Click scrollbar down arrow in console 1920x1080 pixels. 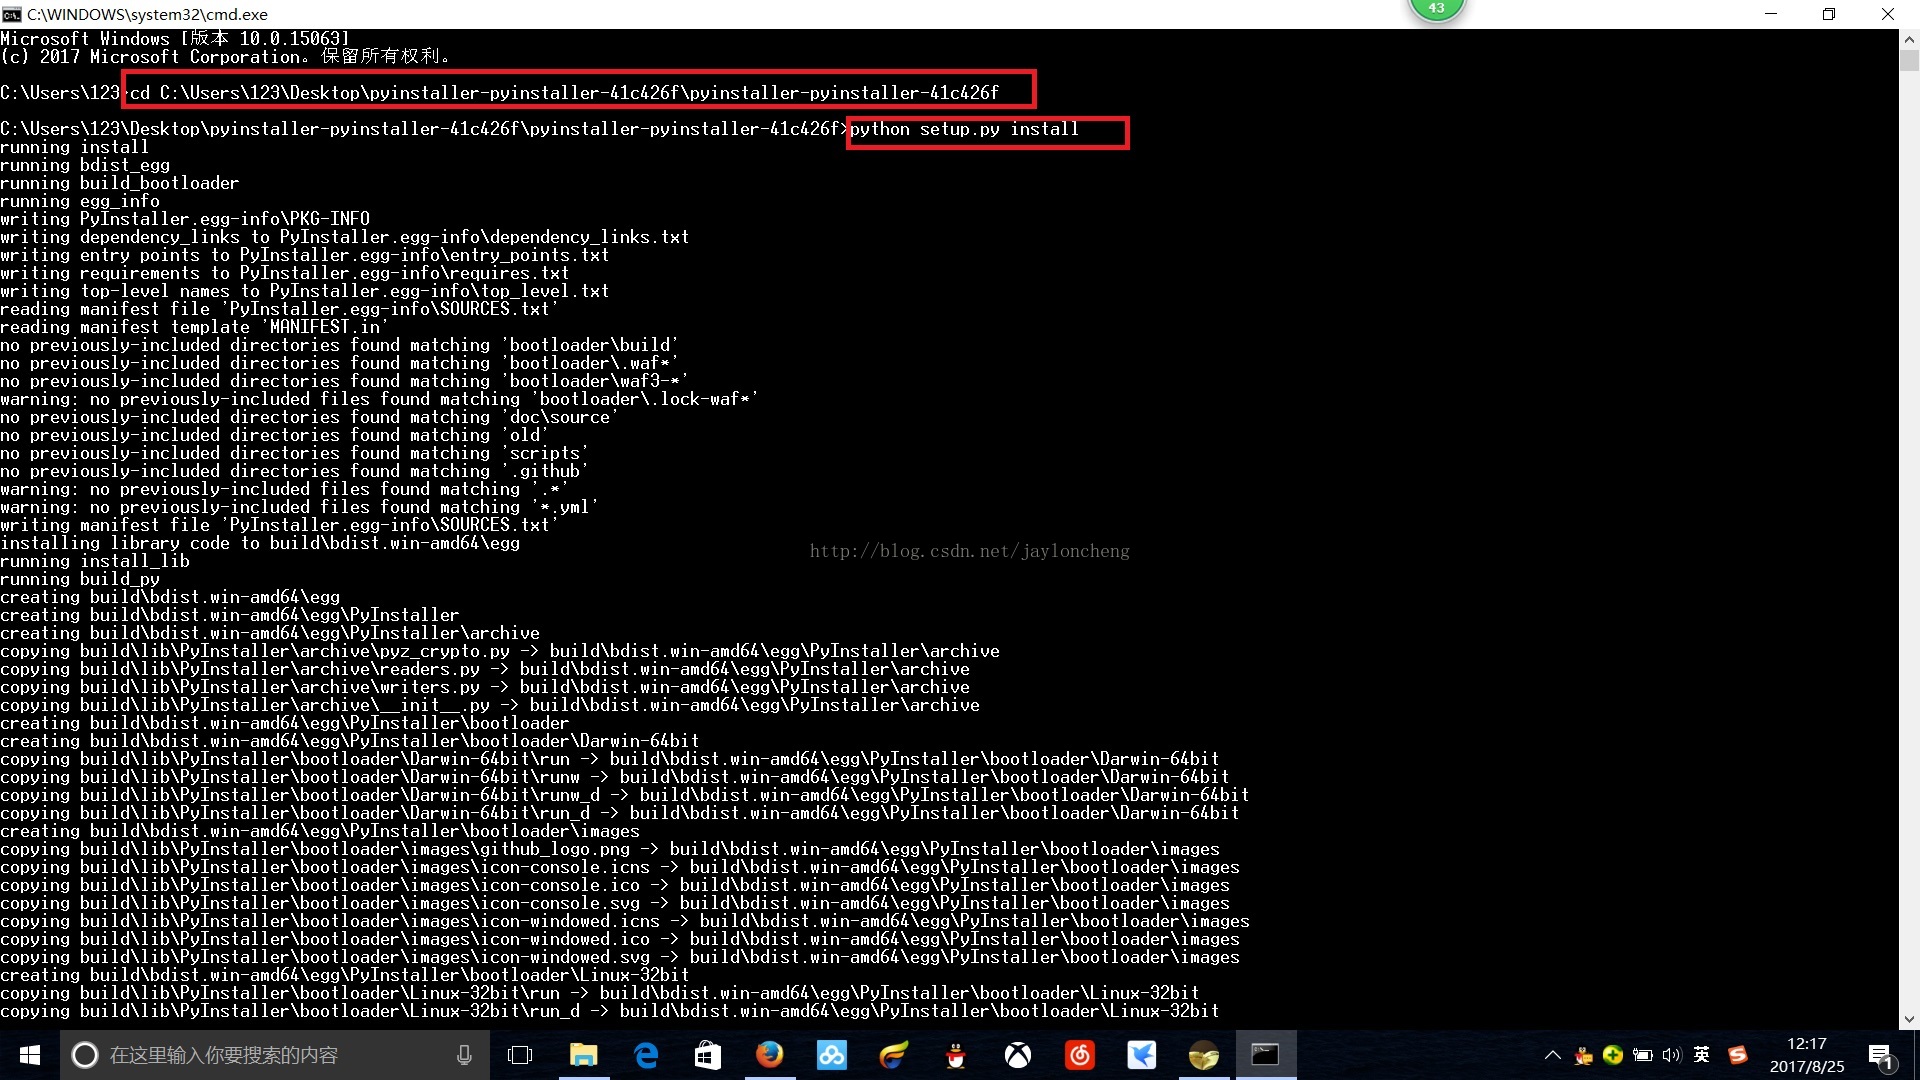(1909, 1020)
